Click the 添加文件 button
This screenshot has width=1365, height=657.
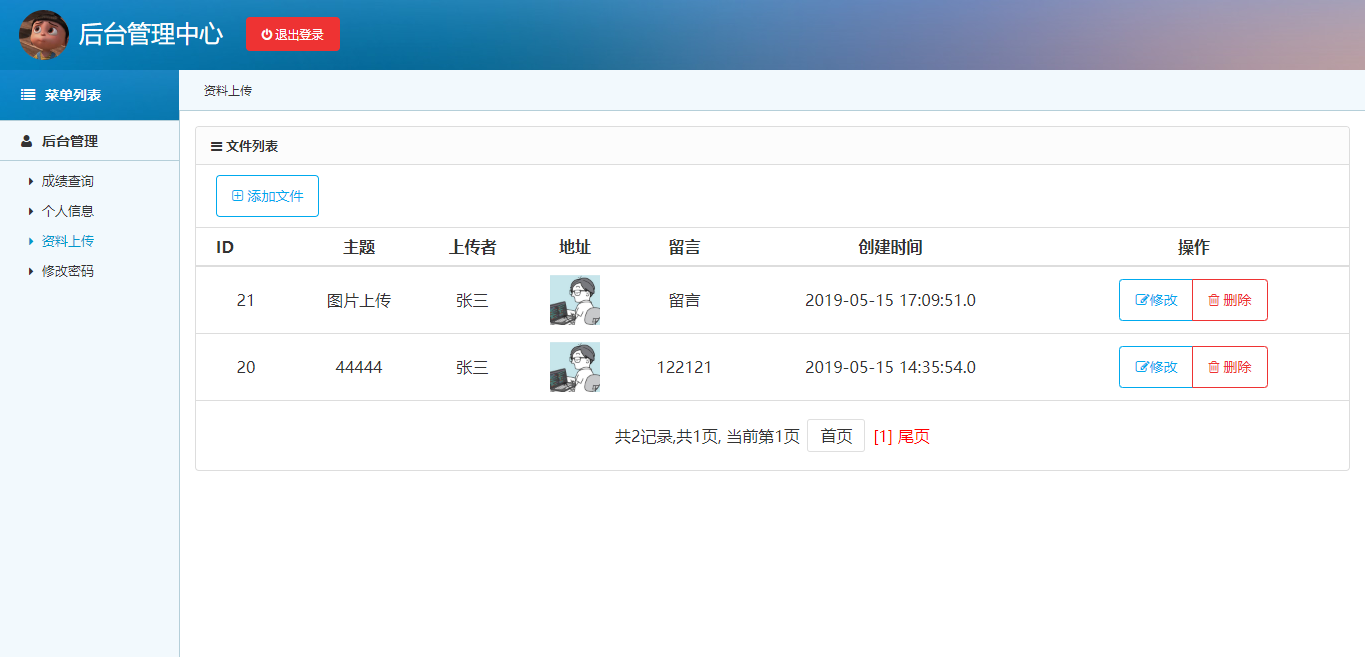click(267, 196)
